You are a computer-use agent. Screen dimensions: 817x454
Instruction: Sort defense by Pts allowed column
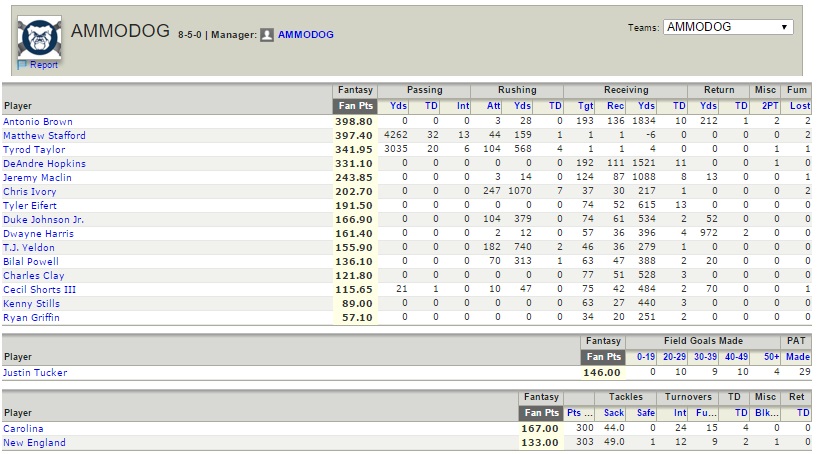(580, 413)
